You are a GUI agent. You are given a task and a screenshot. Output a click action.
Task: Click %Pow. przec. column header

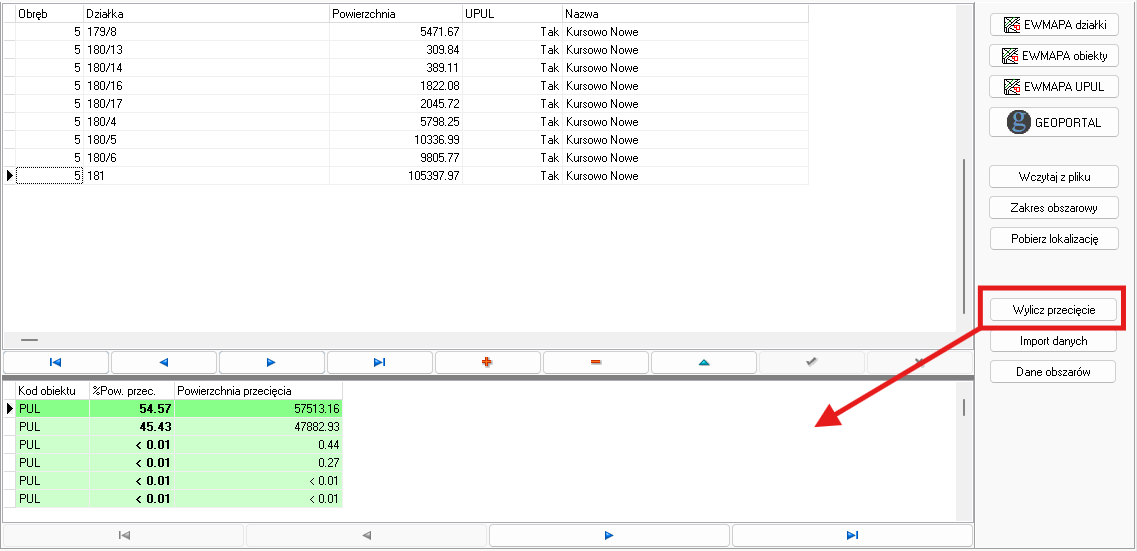(x=132, y=391)
